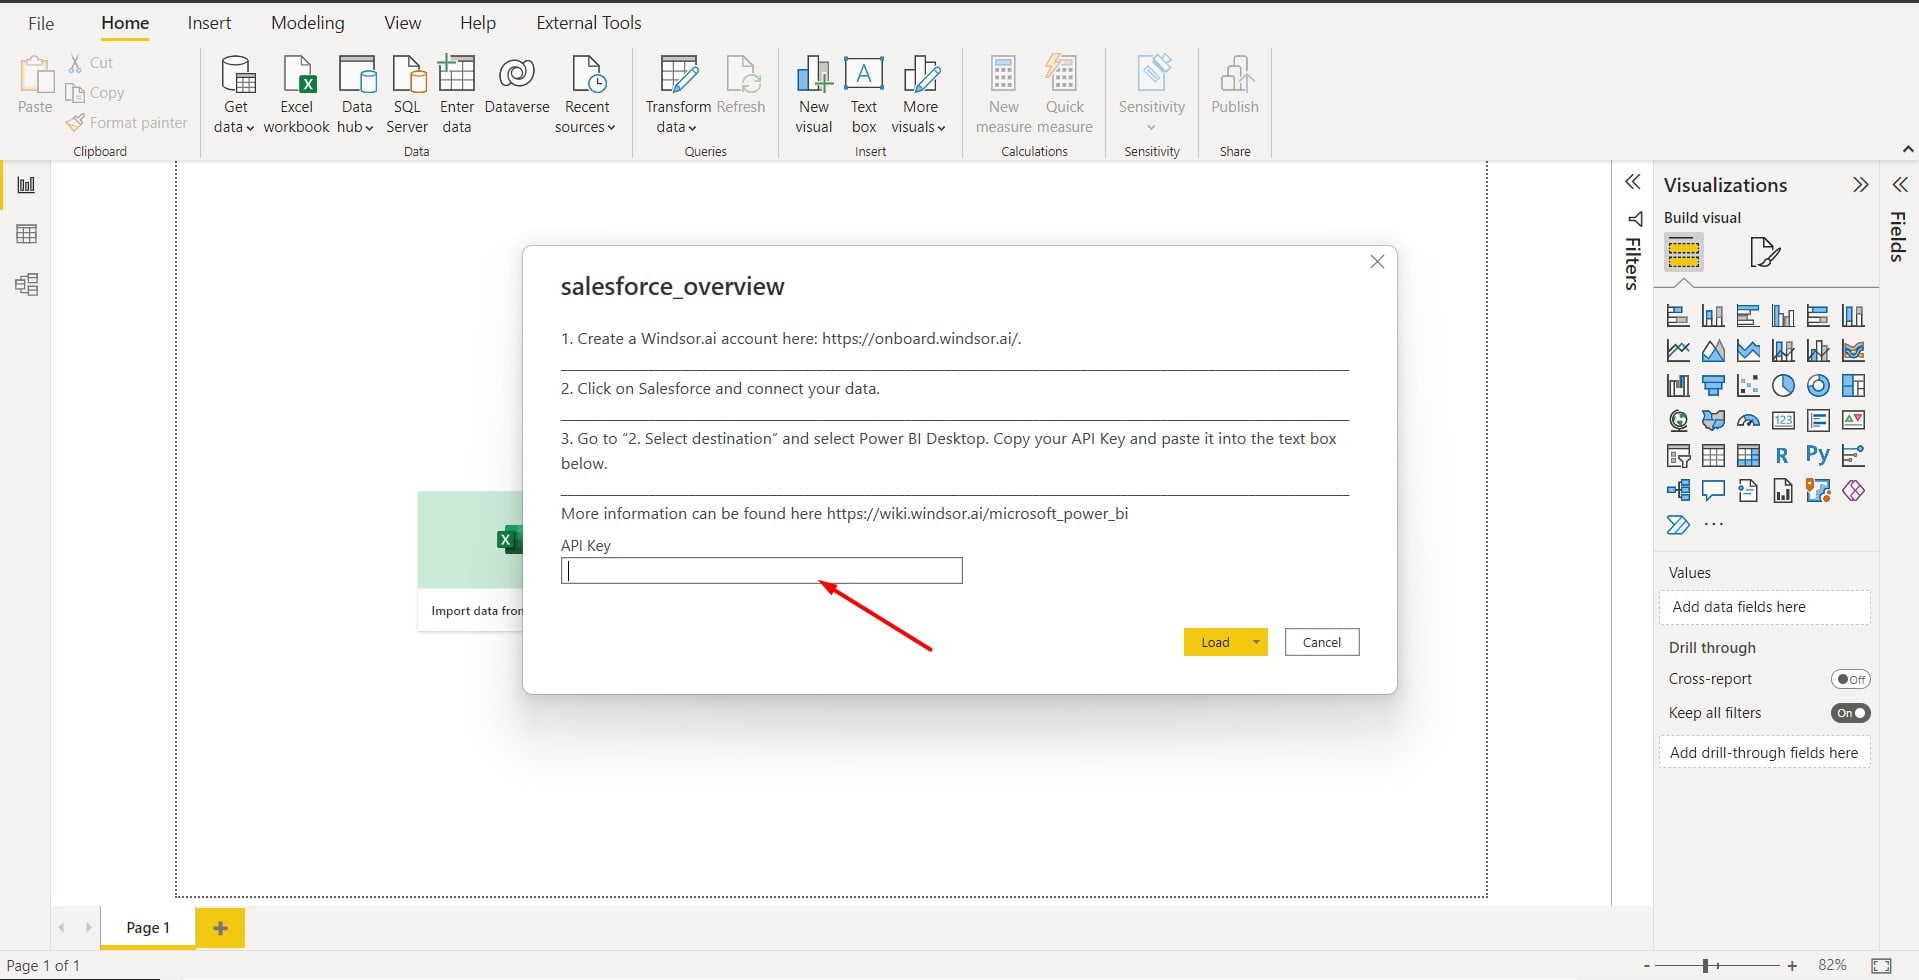Screen dimensions: 1919x980
Task: Select the Decomposition tree visual
Action: point(1678,491)
